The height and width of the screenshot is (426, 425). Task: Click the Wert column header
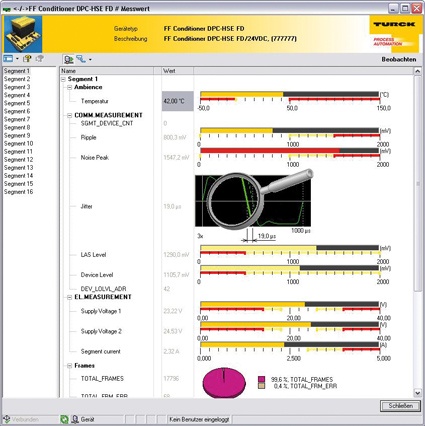pyautogui.click(x=177, y=71)
